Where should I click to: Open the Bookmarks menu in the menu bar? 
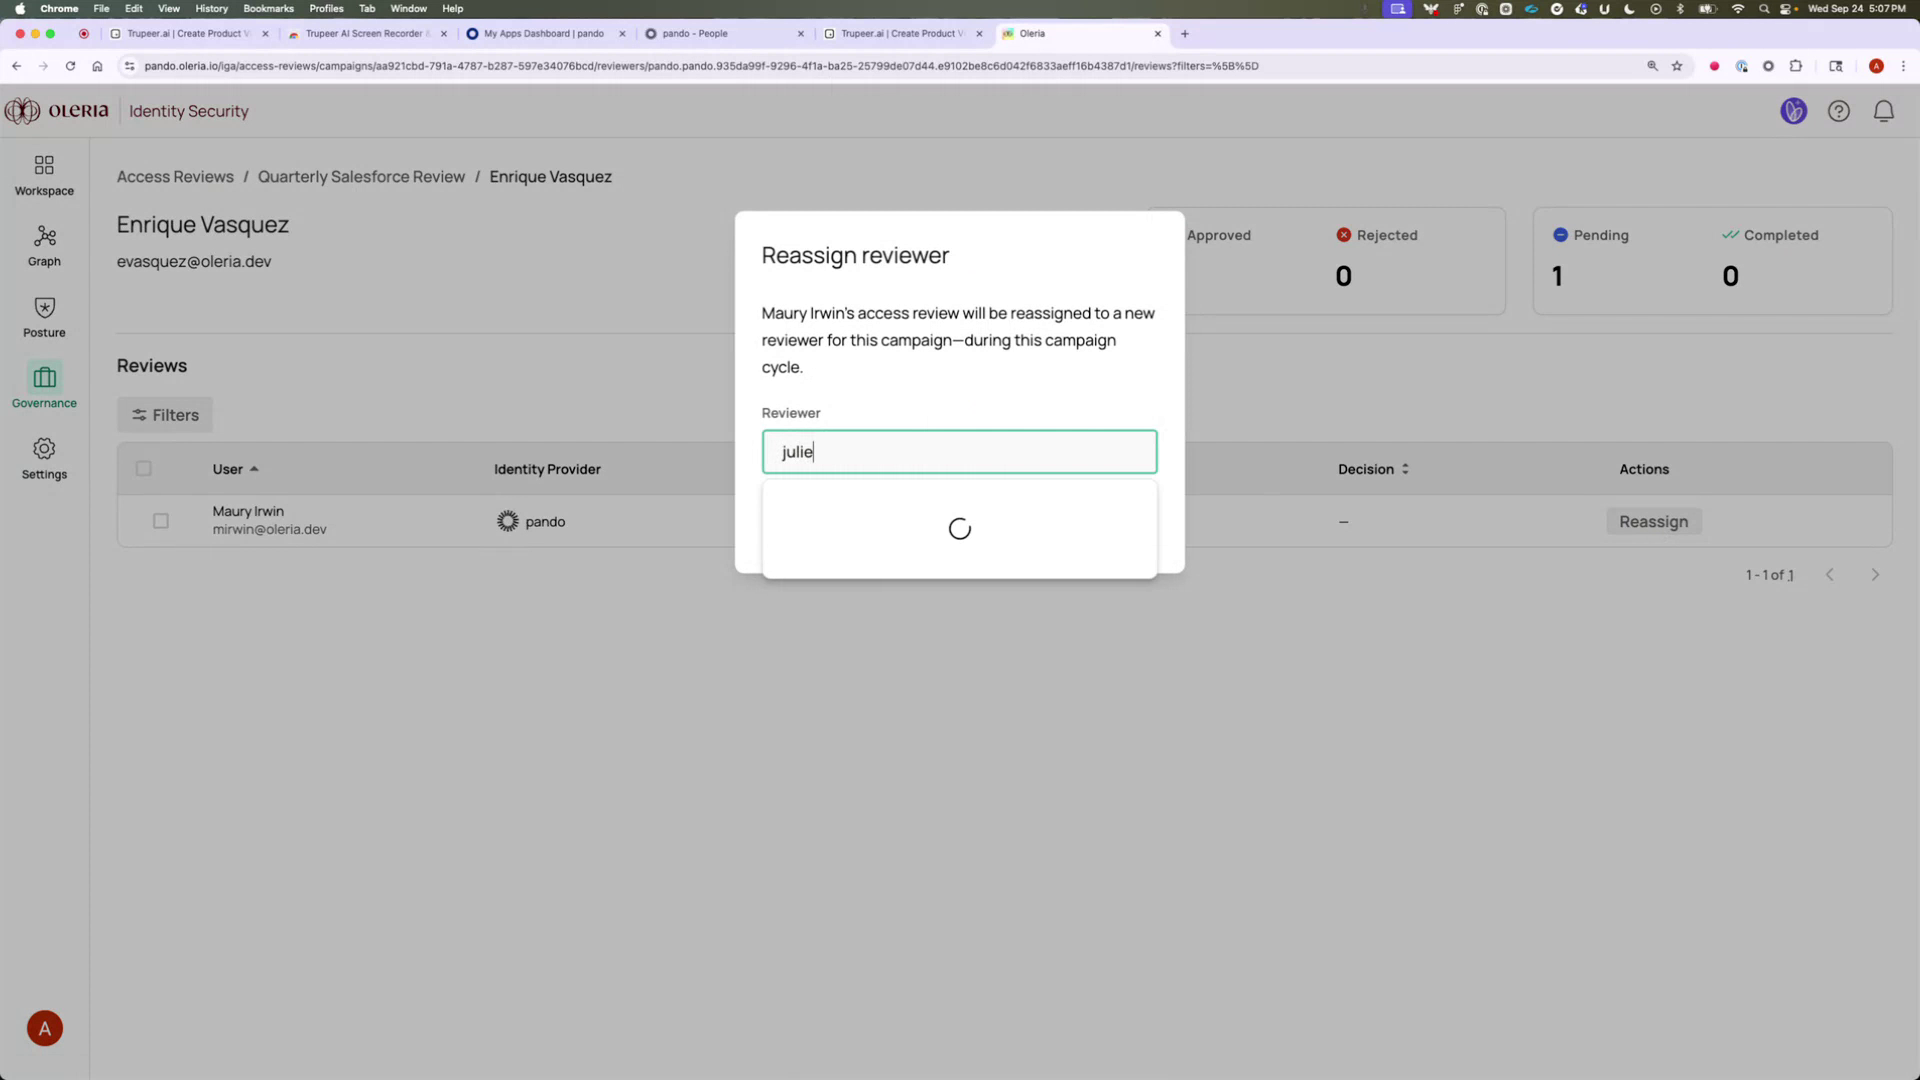(268, 8)
